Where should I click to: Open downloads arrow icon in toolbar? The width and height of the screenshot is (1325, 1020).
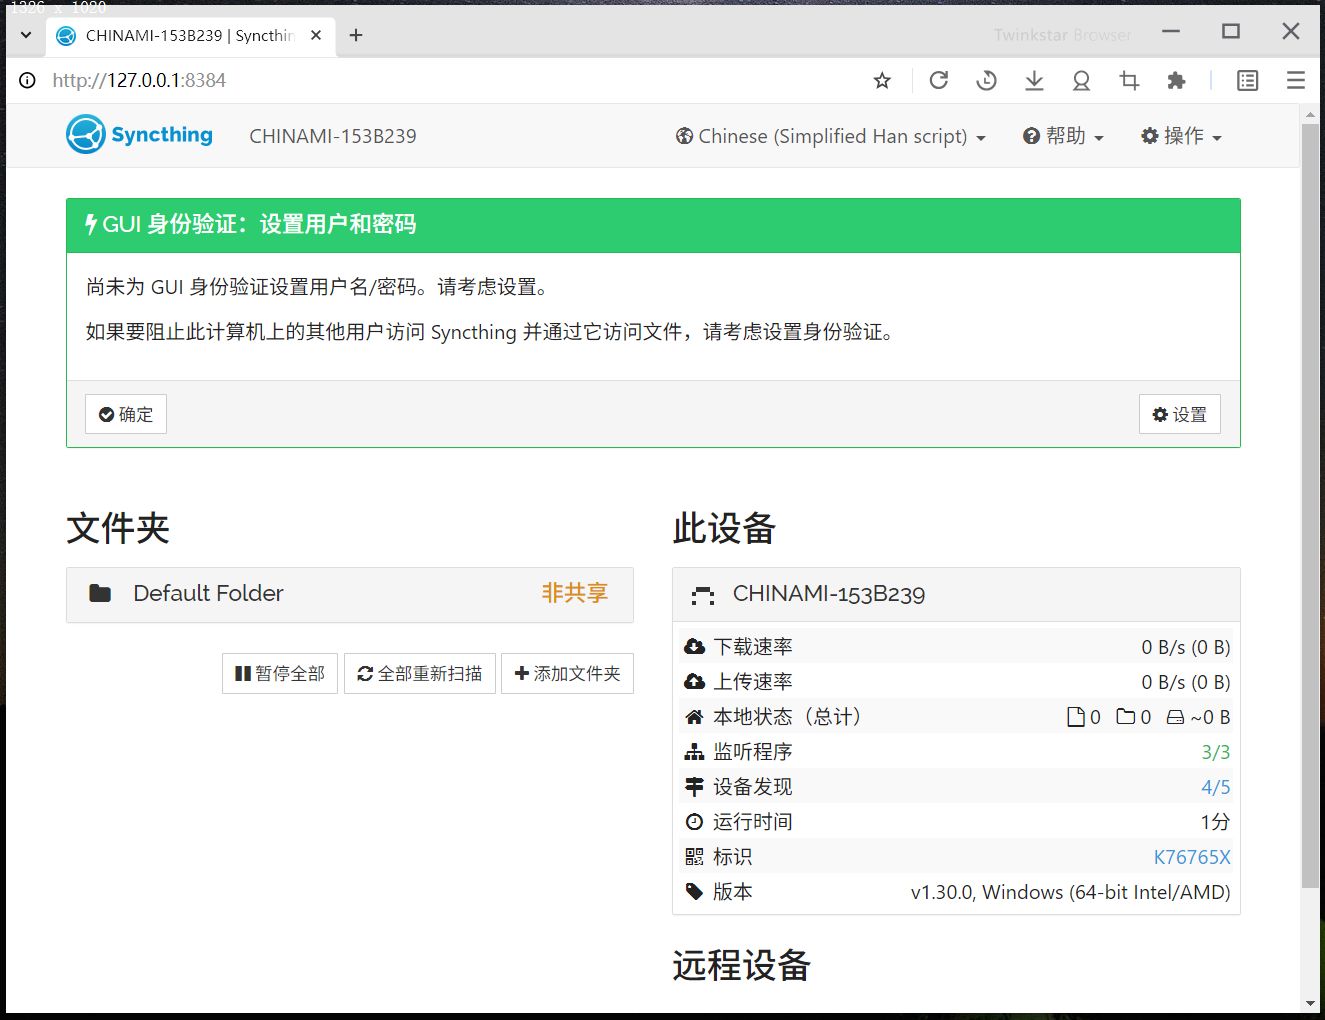(1034, 81)
